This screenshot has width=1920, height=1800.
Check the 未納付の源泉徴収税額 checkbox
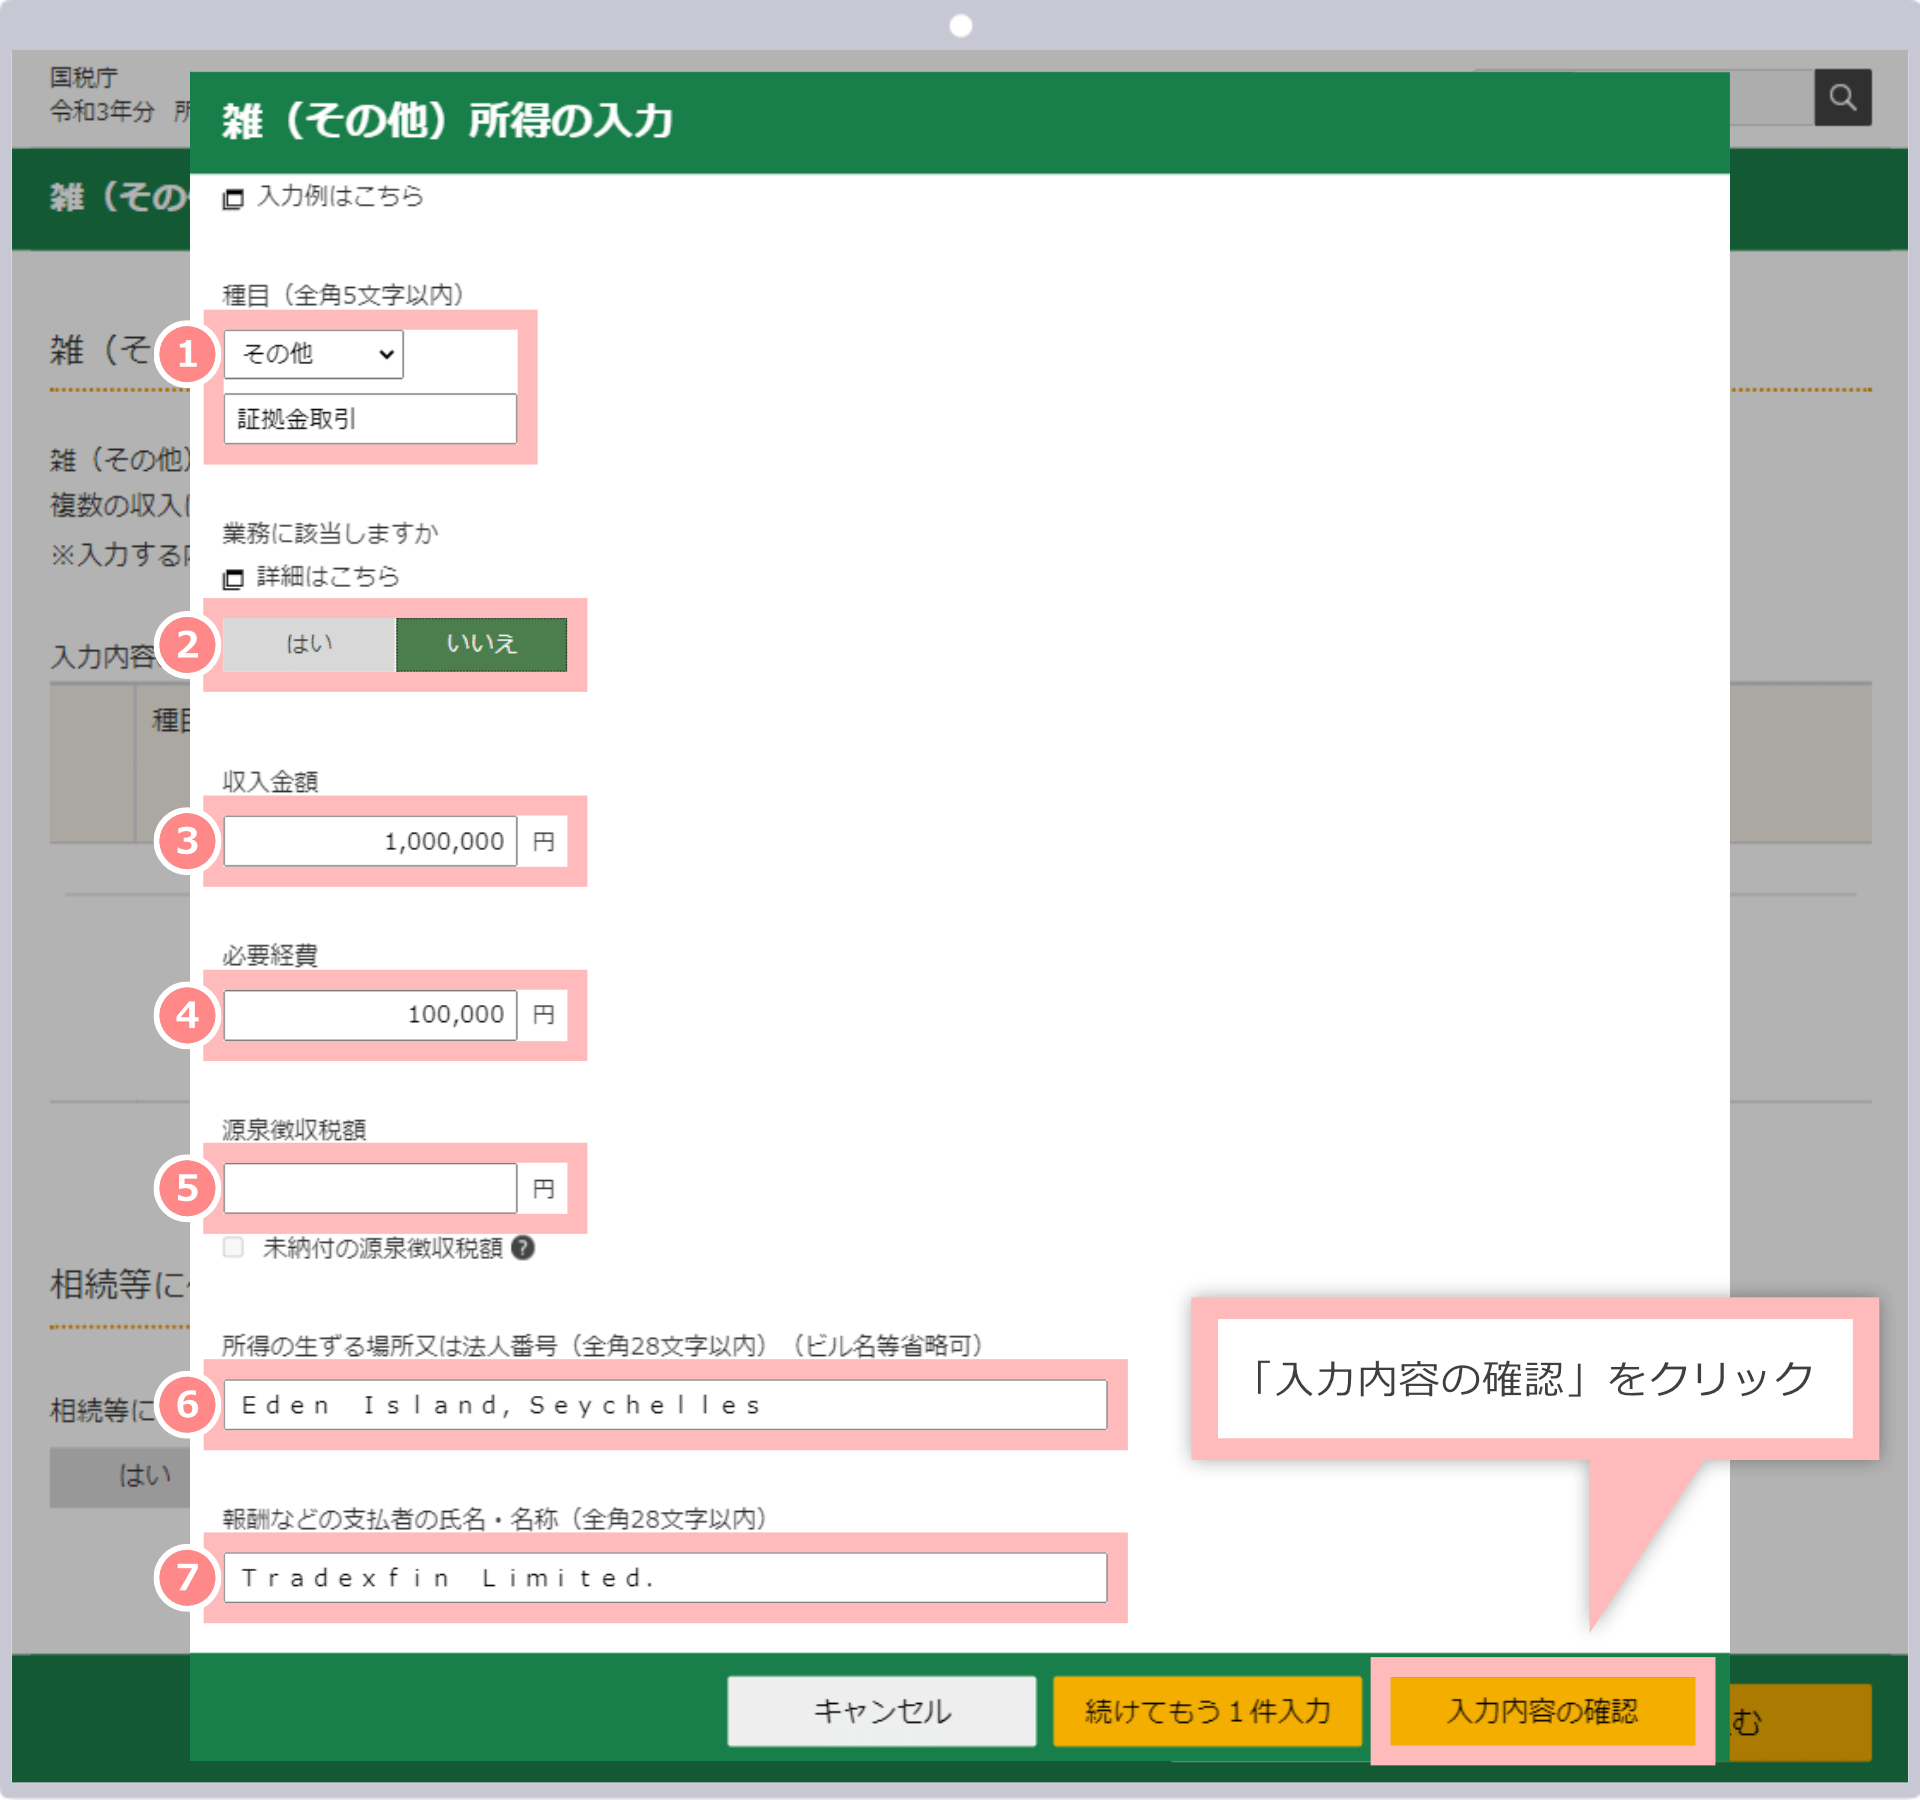(233, 1247)
